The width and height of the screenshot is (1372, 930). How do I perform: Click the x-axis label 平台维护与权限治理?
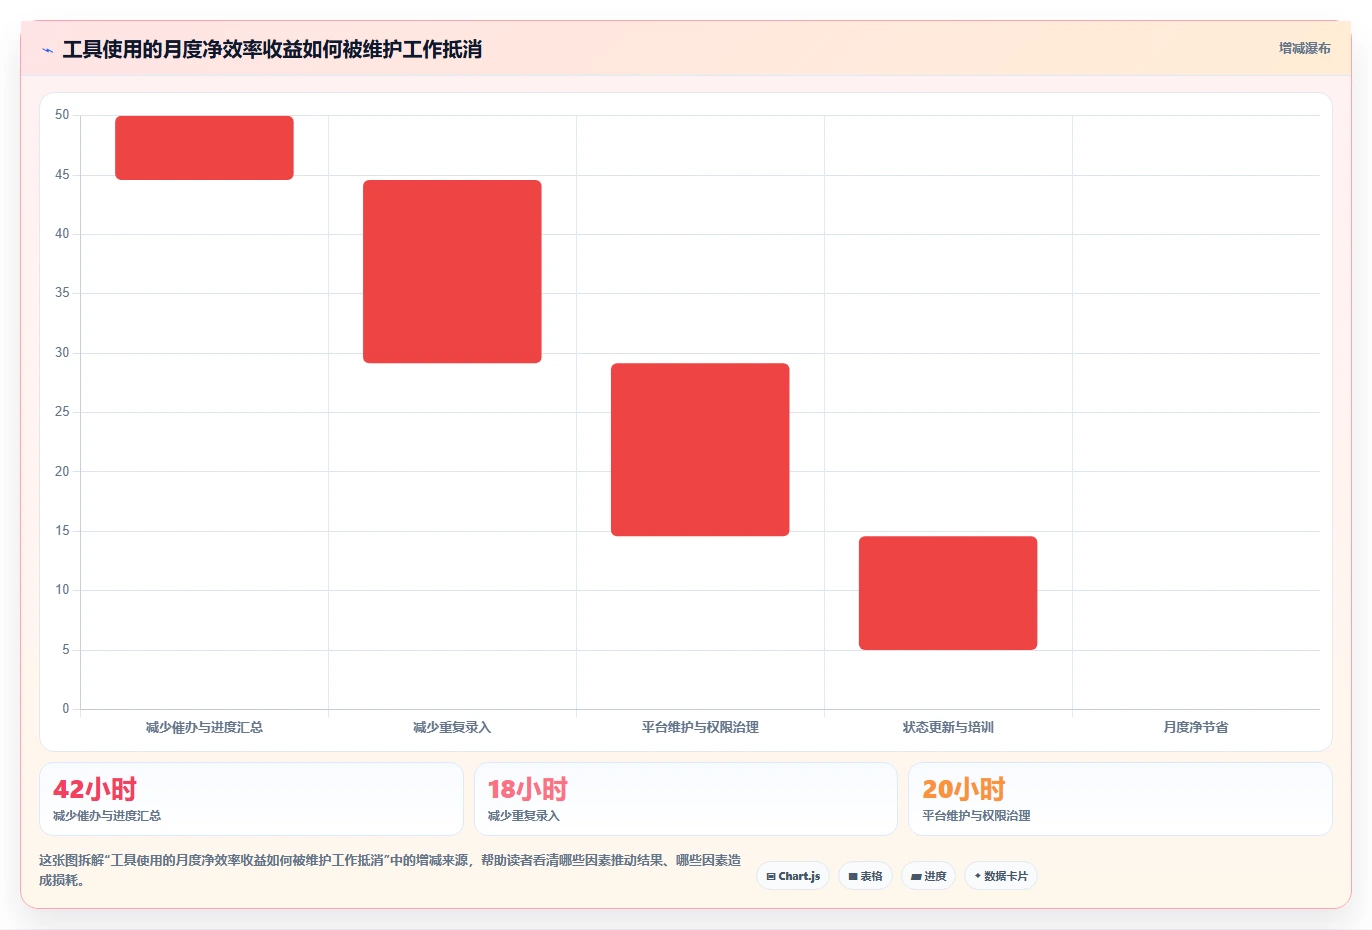tap(700, 727)
